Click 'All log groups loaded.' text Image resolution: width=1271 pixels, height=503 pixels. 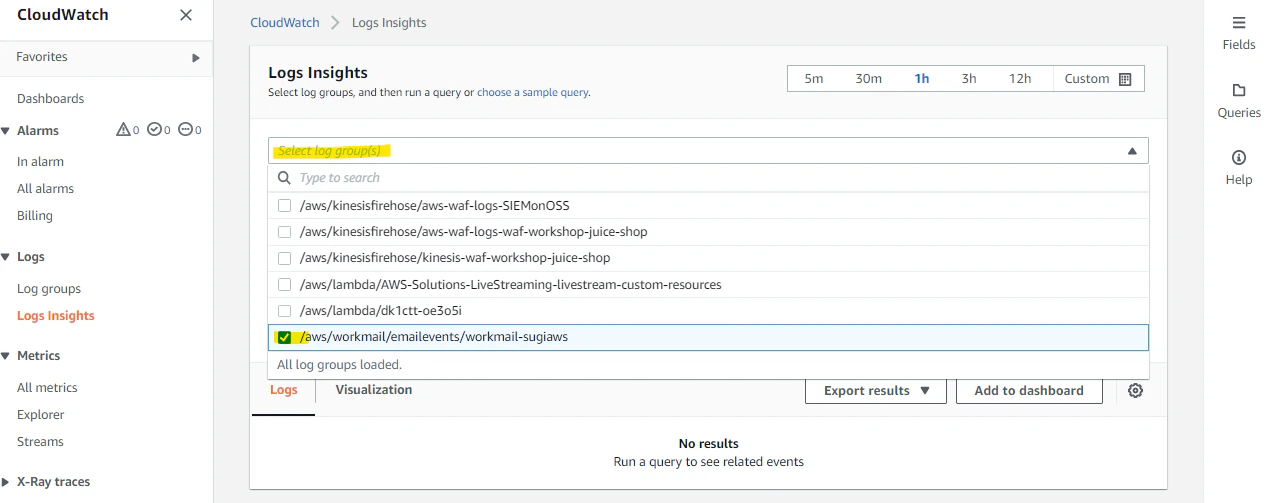point(339,365)
